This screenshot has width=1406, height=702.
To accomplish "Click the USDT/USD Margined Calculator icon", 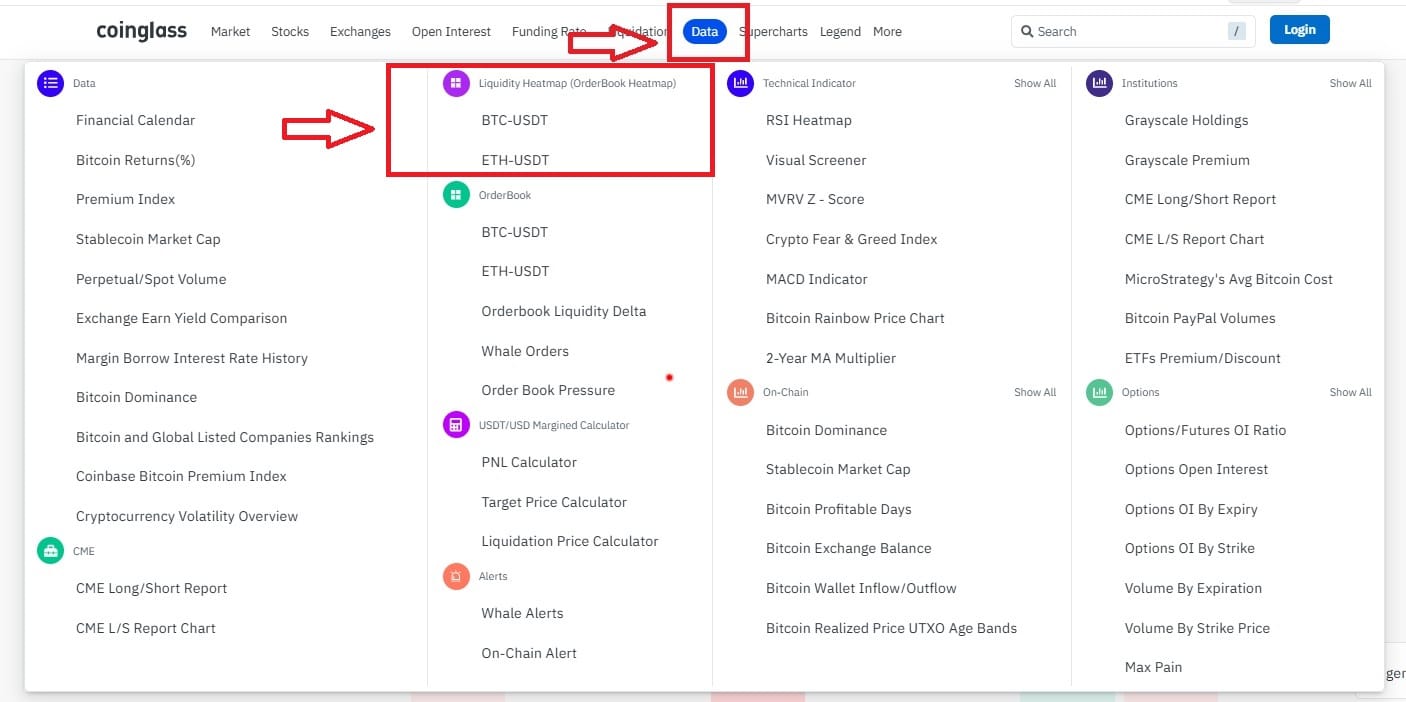I will click(456, 425).
